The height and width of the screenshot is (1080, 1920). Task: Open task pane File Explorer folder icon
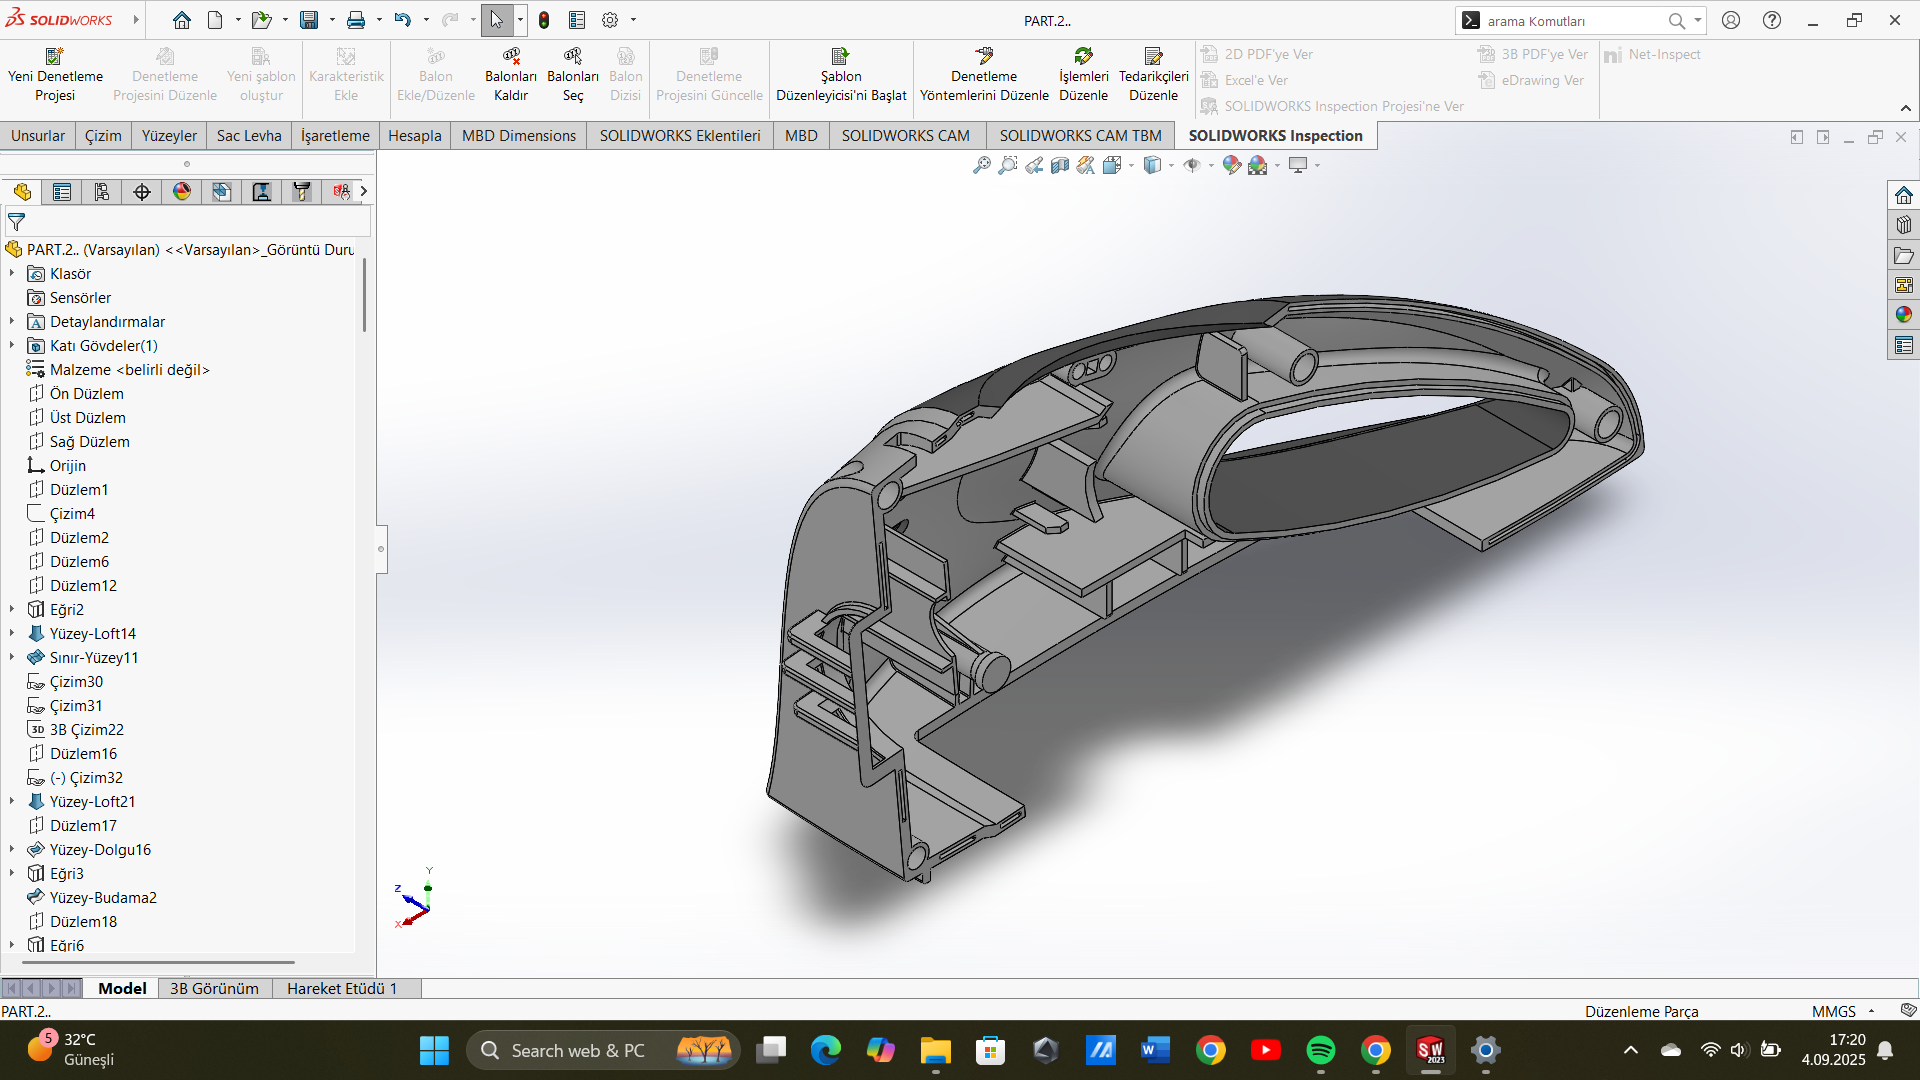point(1904,255)
